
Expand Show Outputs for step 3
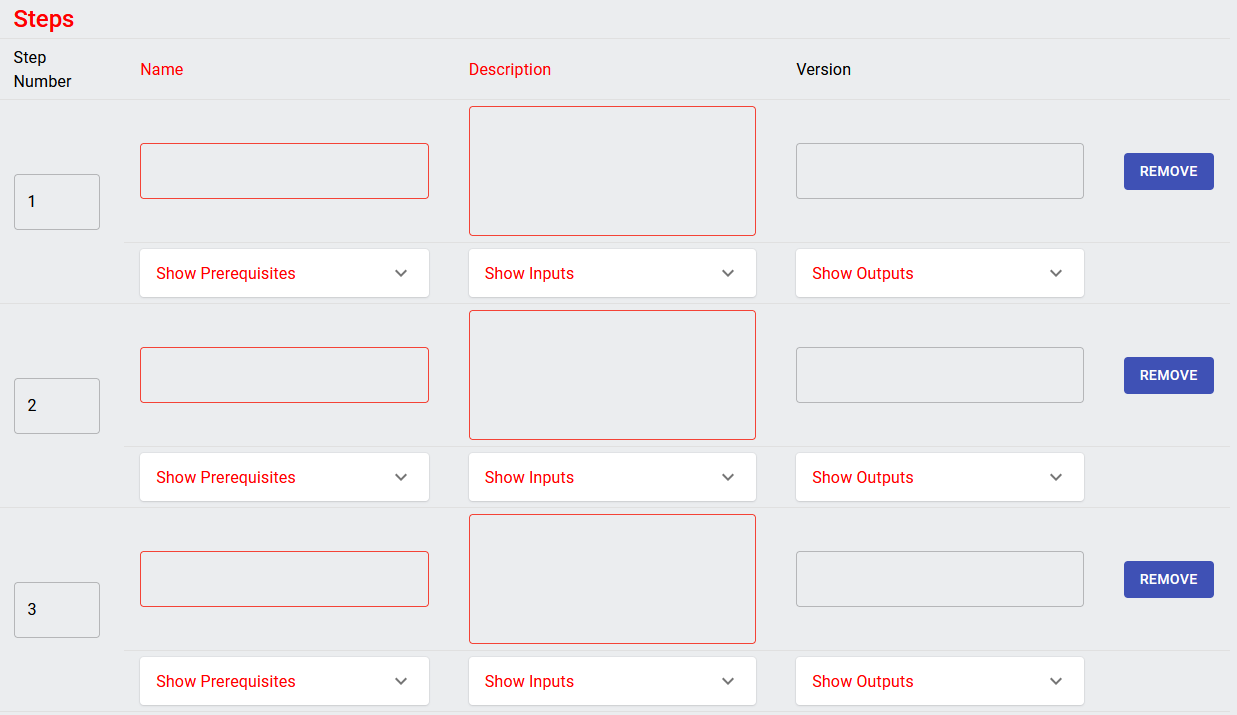[939, 681]
